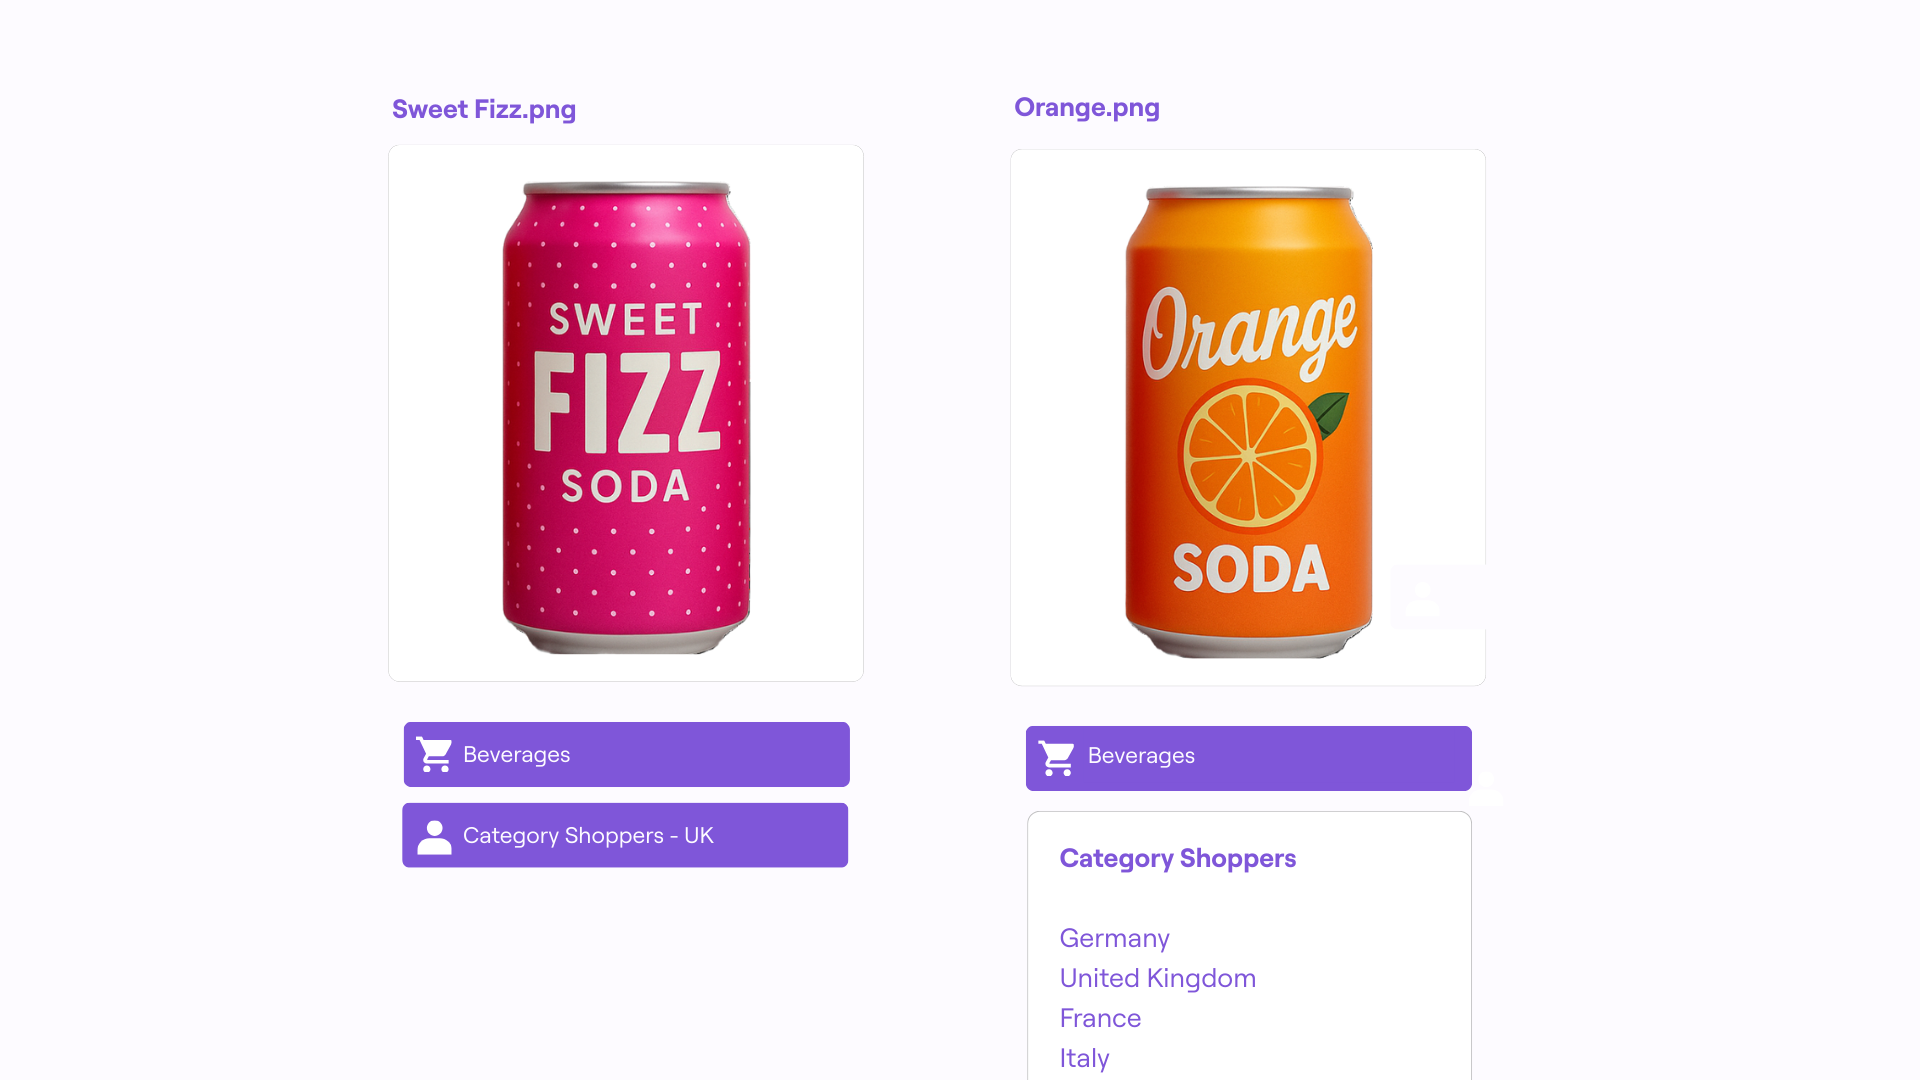Select France in the Category Shoppers list
1920x1080 pixels.
pyautogui.click(x=1100, y=1018)
